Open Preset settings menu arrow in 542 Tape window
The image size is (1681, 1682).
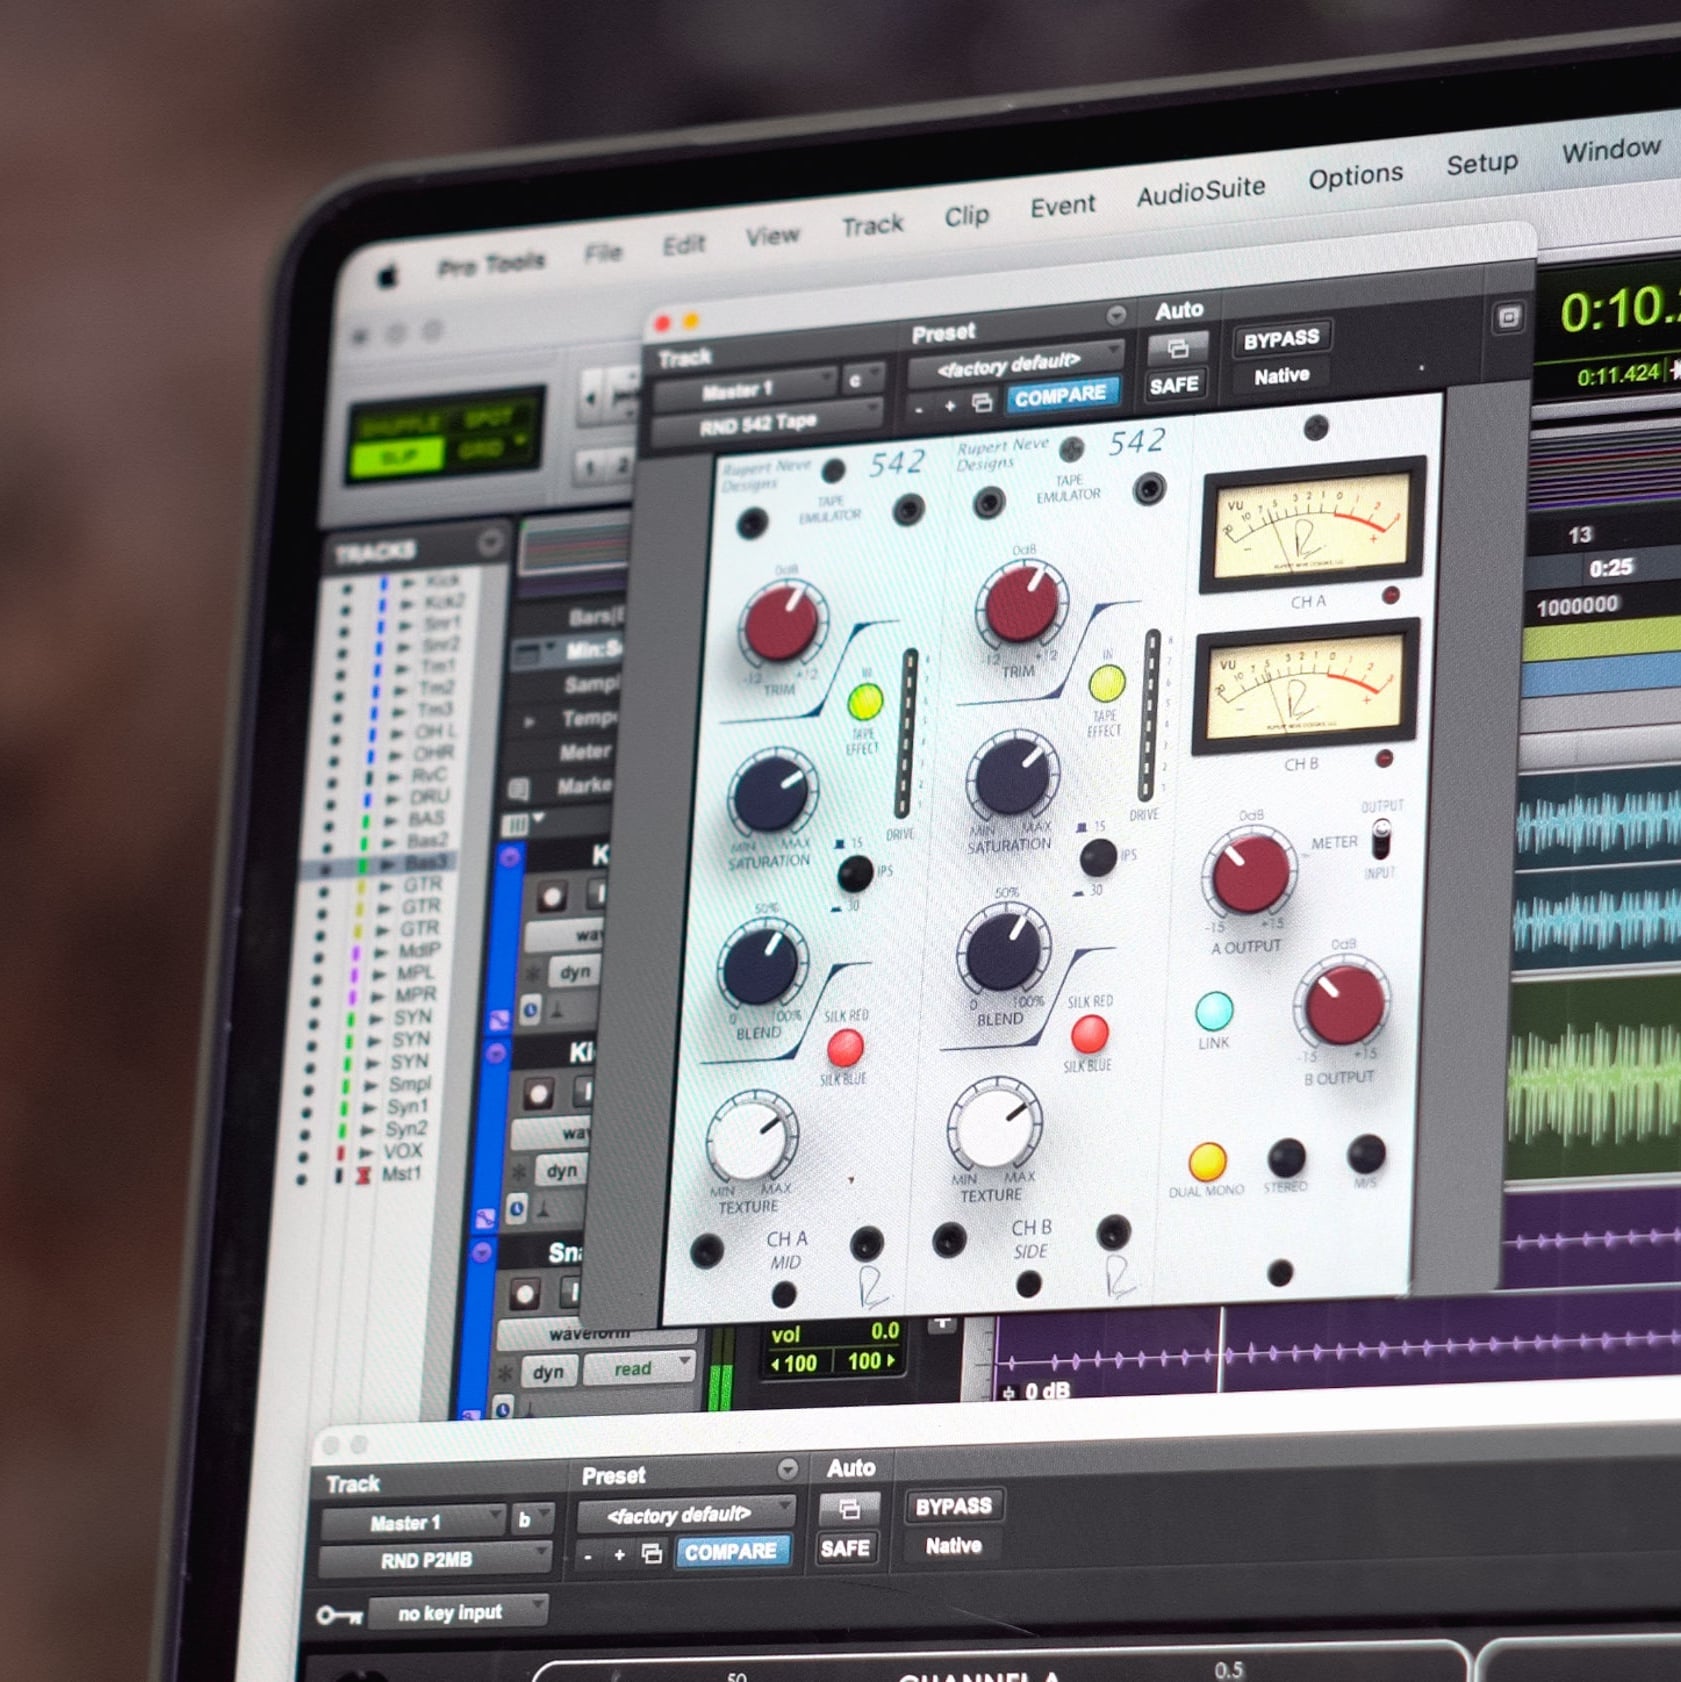tap(1116, 316)
